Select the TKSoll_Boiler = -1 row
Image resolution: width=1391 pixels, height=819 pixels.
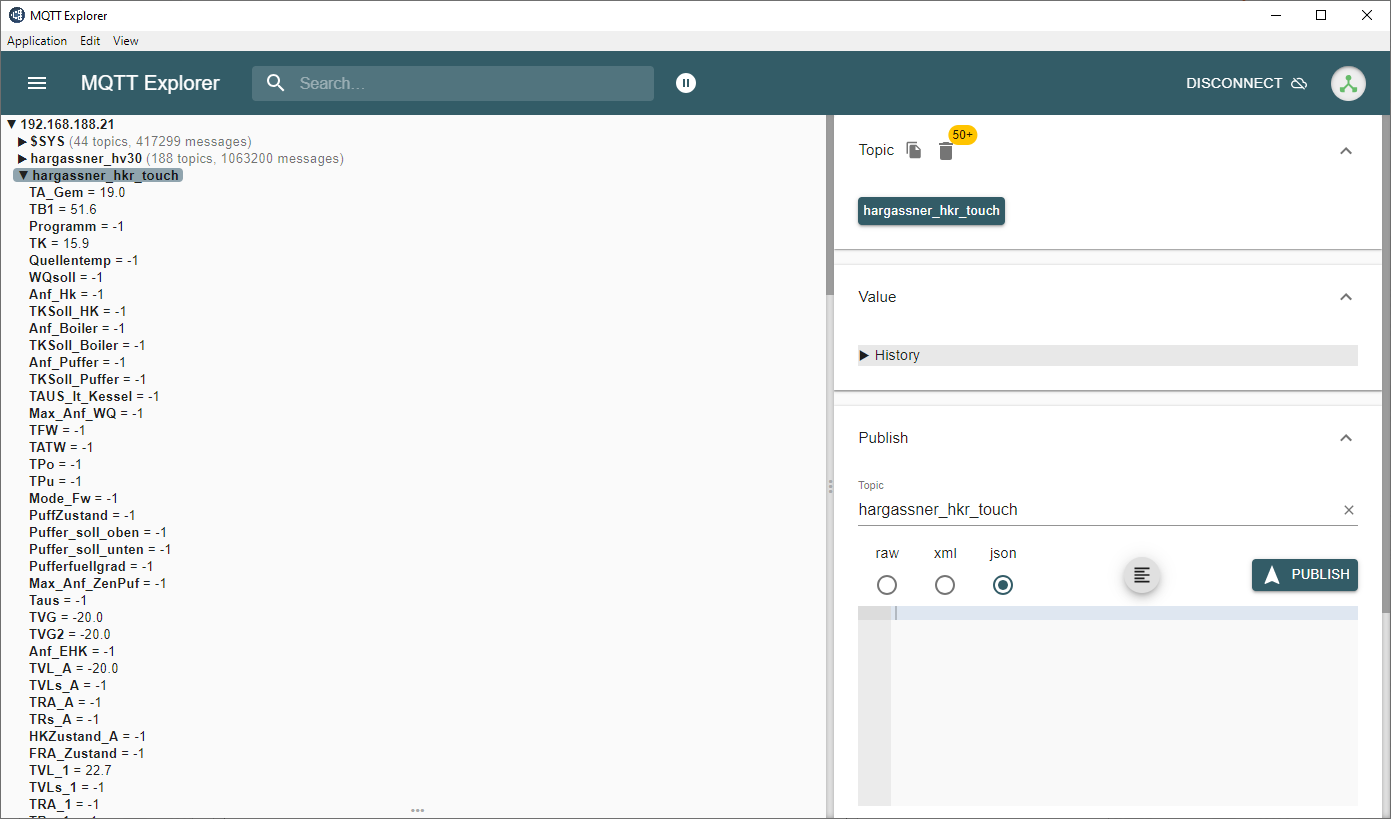pyautogui.click(x=87, y=345)
